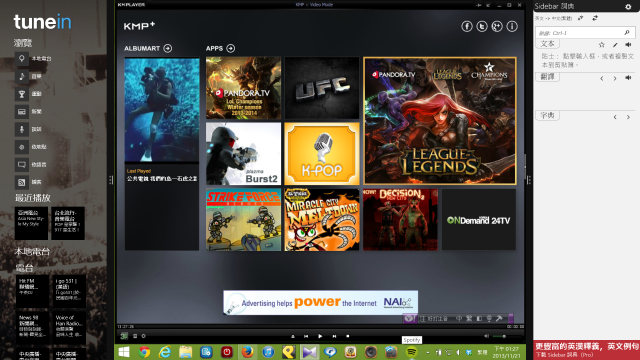Open File Explorer folder on taskbar

tap(185, 352)
